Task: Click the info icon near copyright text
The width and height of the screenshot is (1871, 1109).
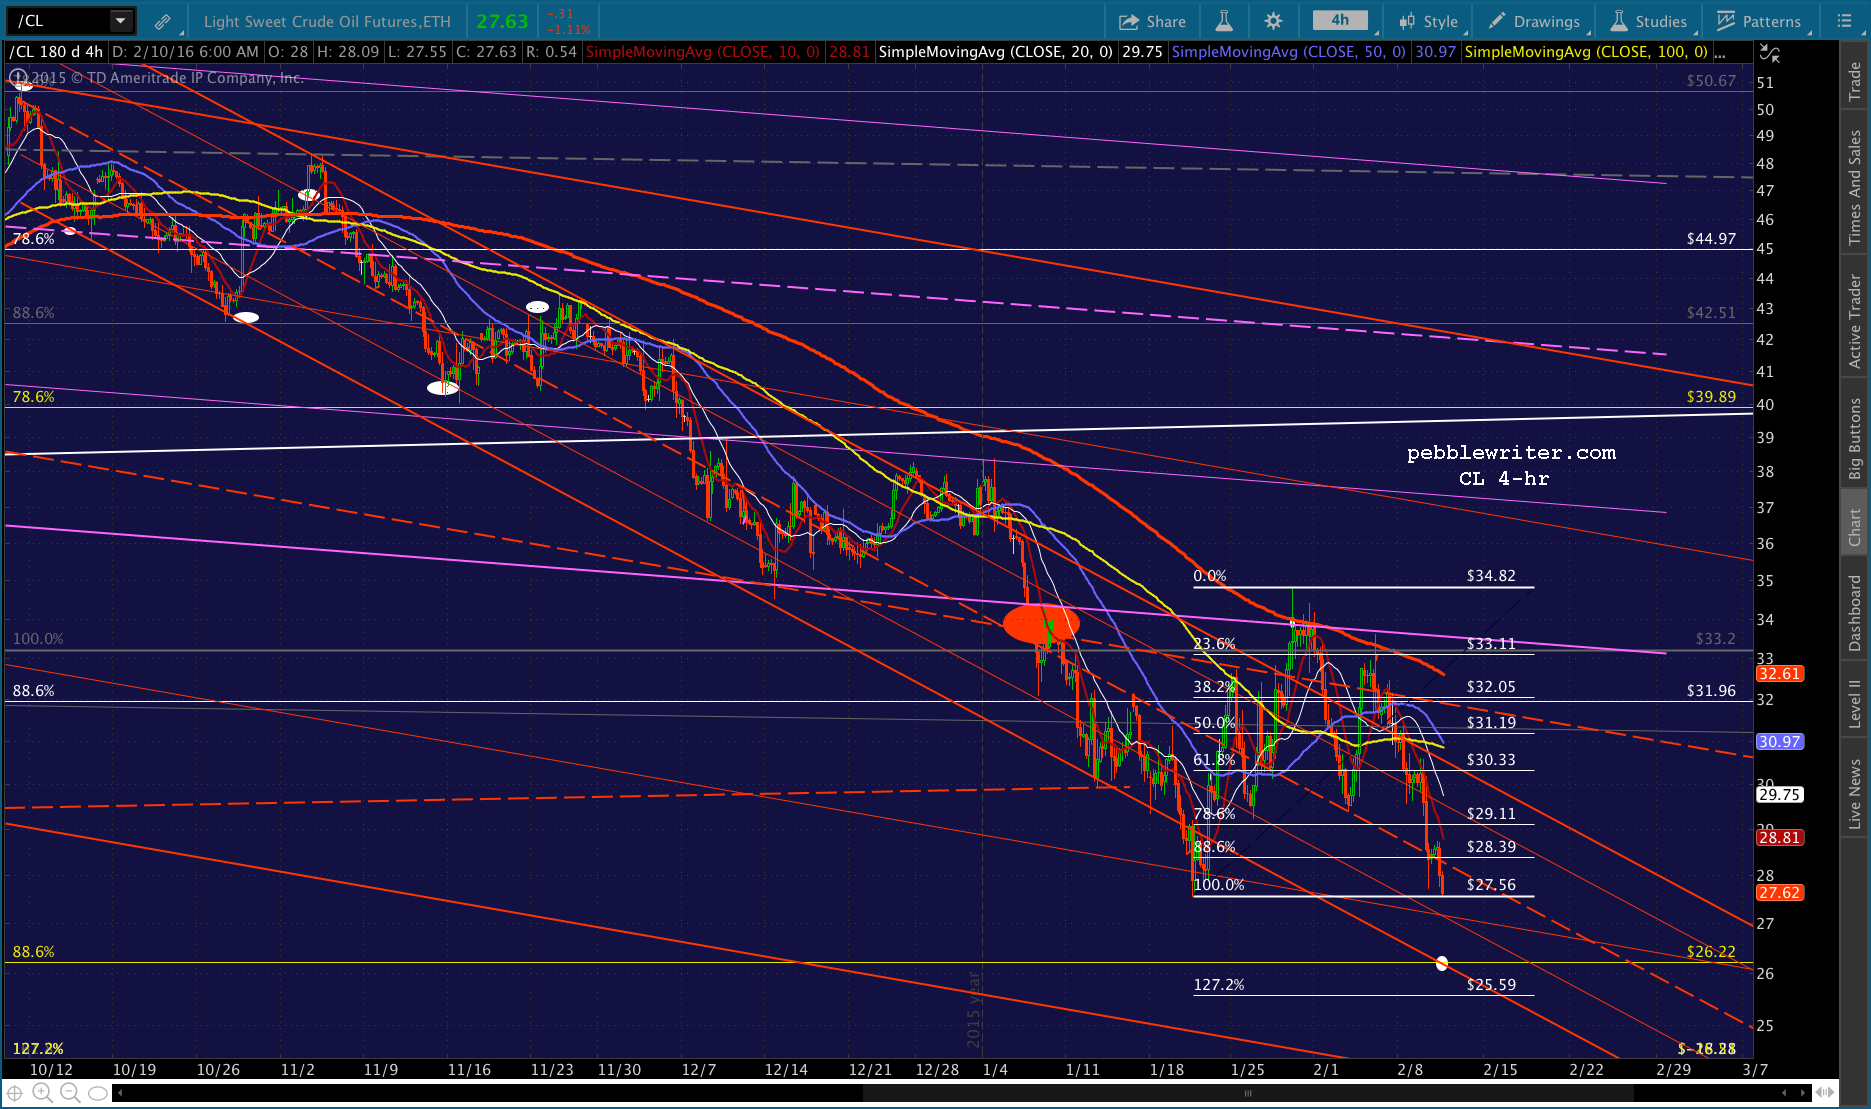Action: tap(17, 77)
